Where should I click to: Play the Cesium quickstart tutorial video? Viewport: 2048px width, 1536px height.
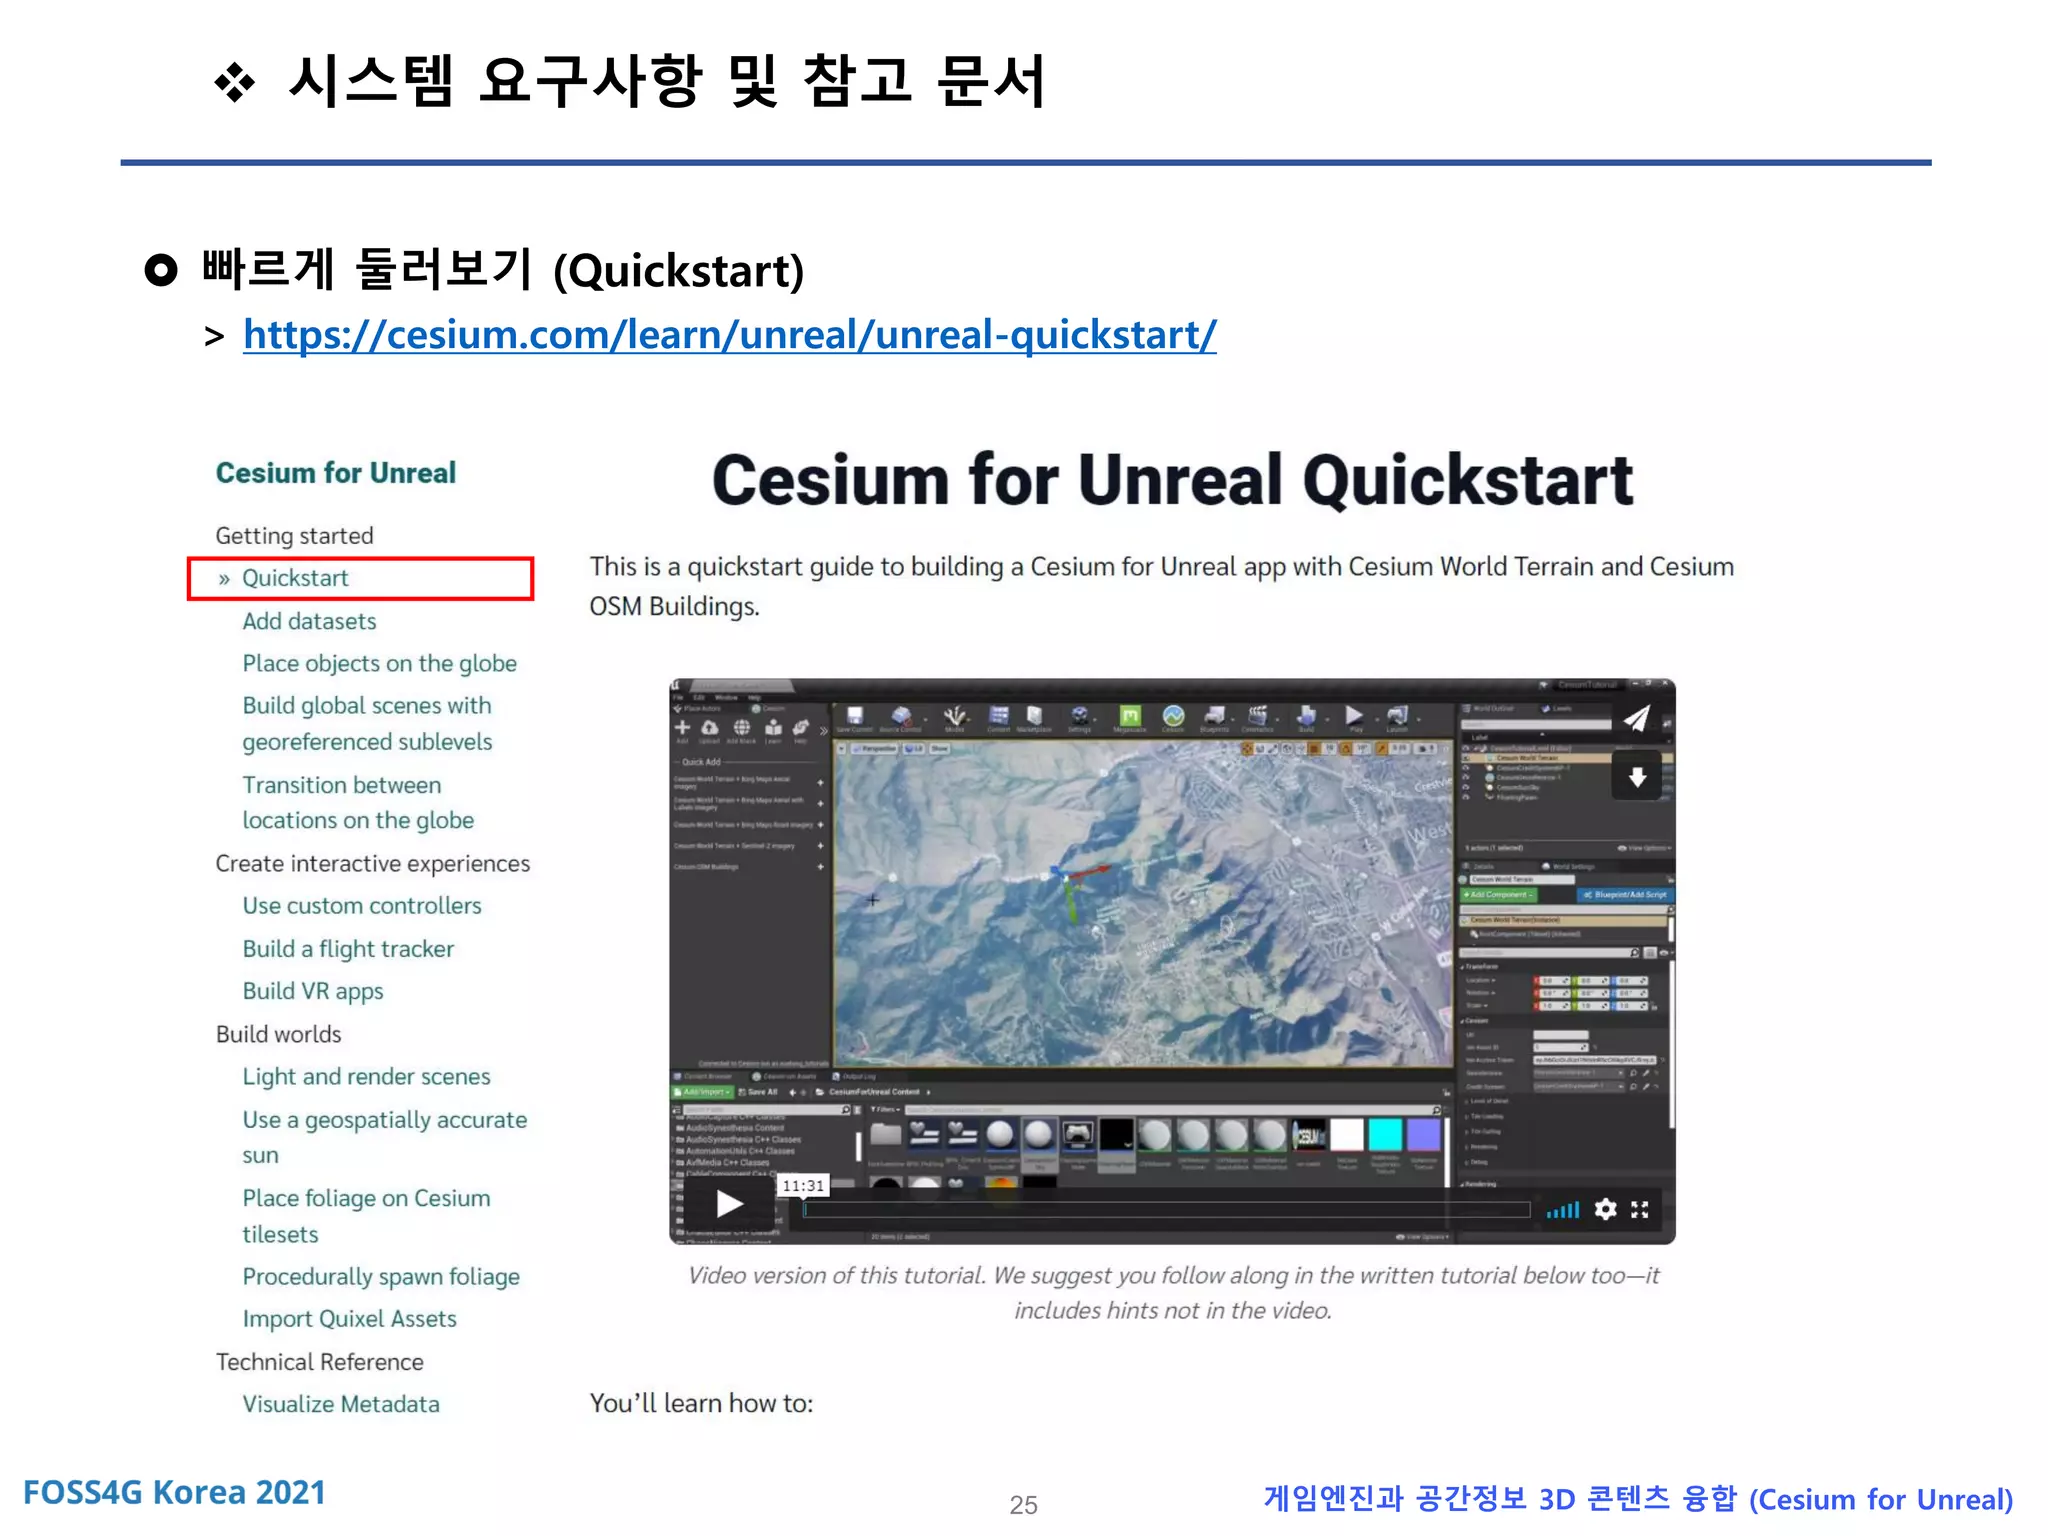[729, 1203]
